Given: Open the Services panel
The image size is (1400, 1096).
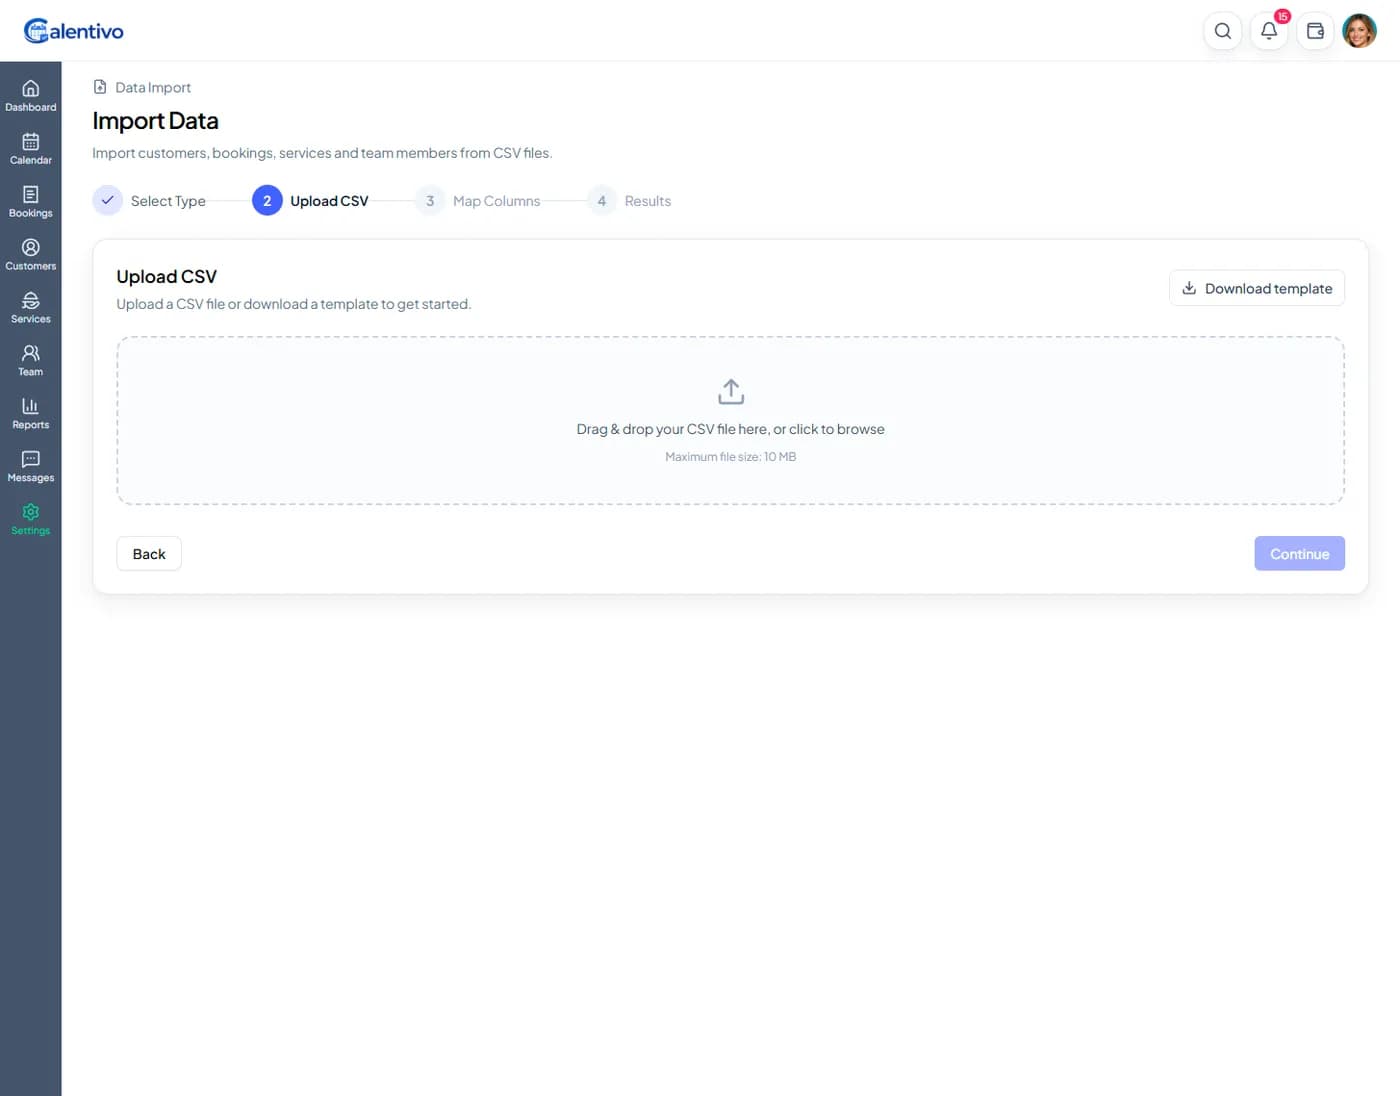Looking at the screenshot, I should [30, 306].
